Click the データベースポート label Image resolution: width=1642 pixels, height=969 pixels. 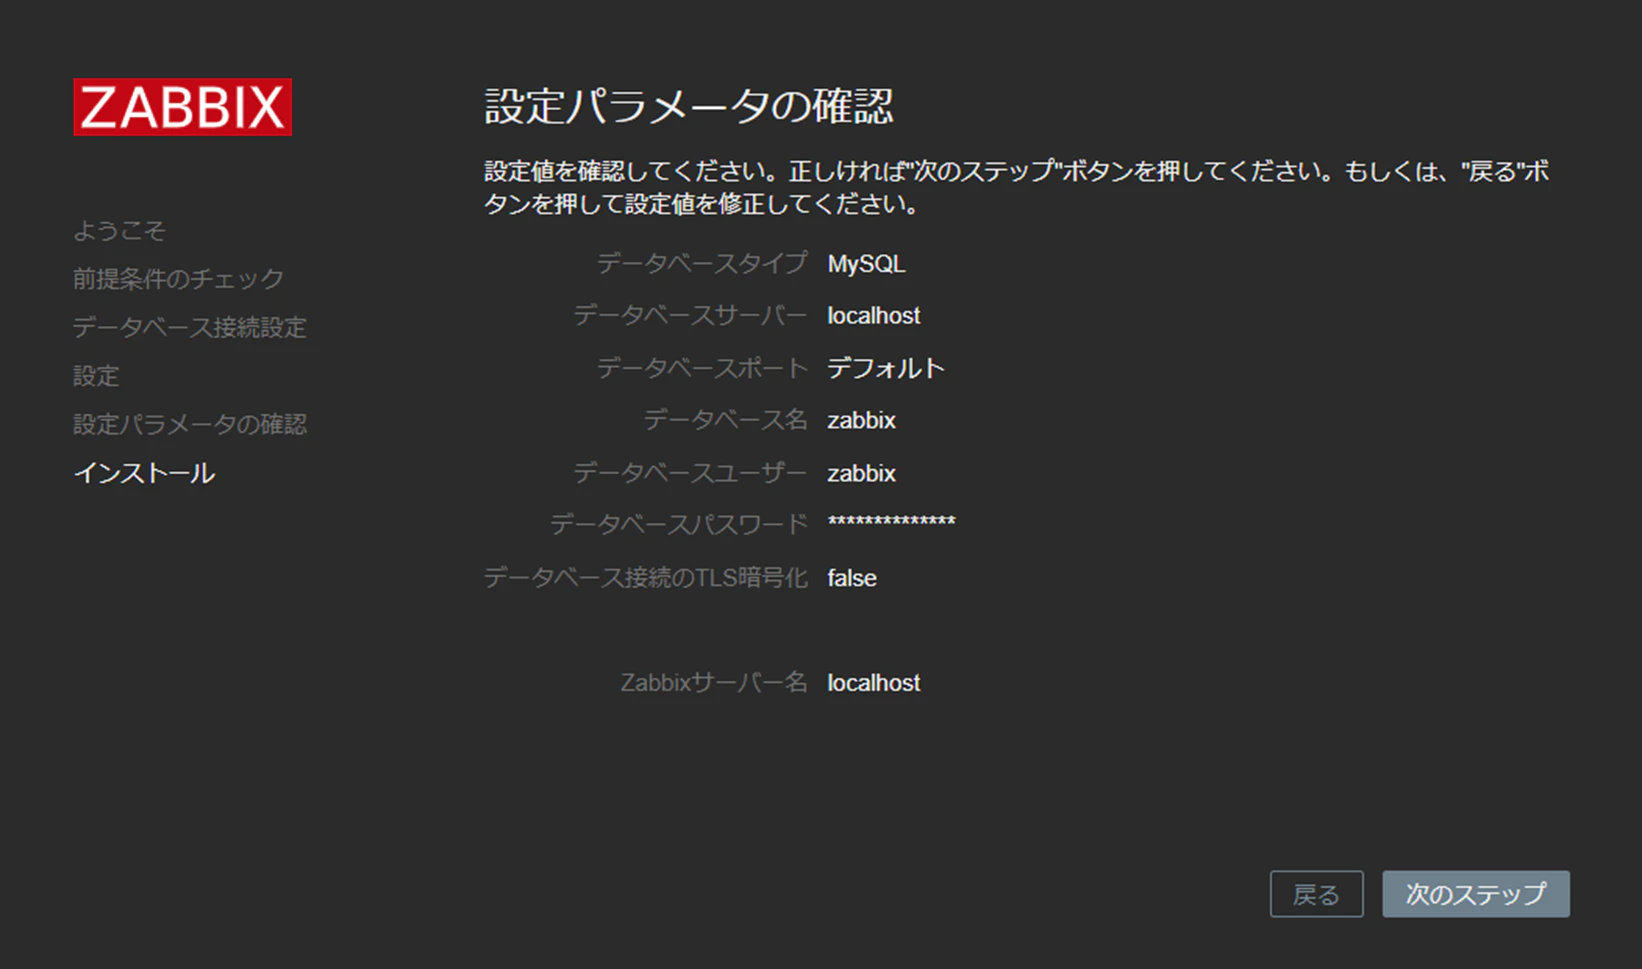(x=702, y=368)
